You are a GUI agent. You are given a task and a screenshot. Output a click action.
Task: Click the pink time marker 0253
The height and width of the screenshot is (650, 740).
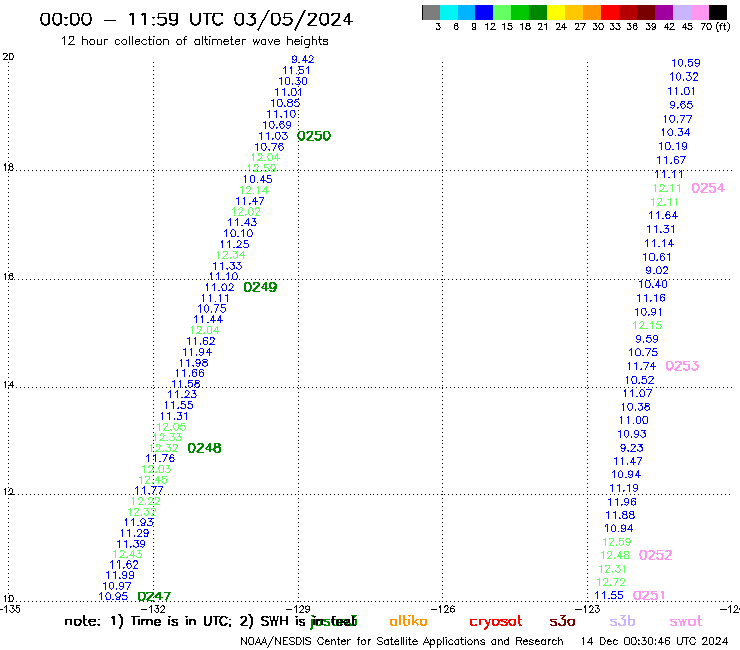pos(682,366)
